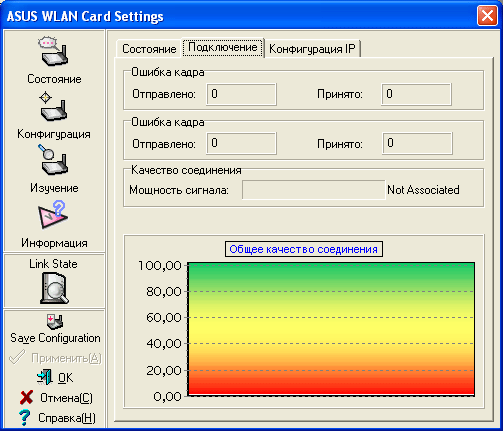Open the Состояние sidebar router icon
This screenshot has height=431, width=503.
(53, 51)
